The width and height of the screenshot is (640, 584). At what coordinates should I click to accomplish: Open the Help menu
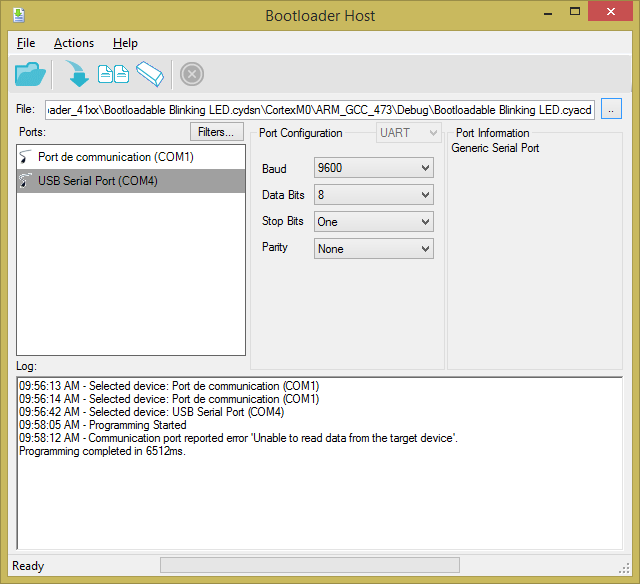coord(125,43)
